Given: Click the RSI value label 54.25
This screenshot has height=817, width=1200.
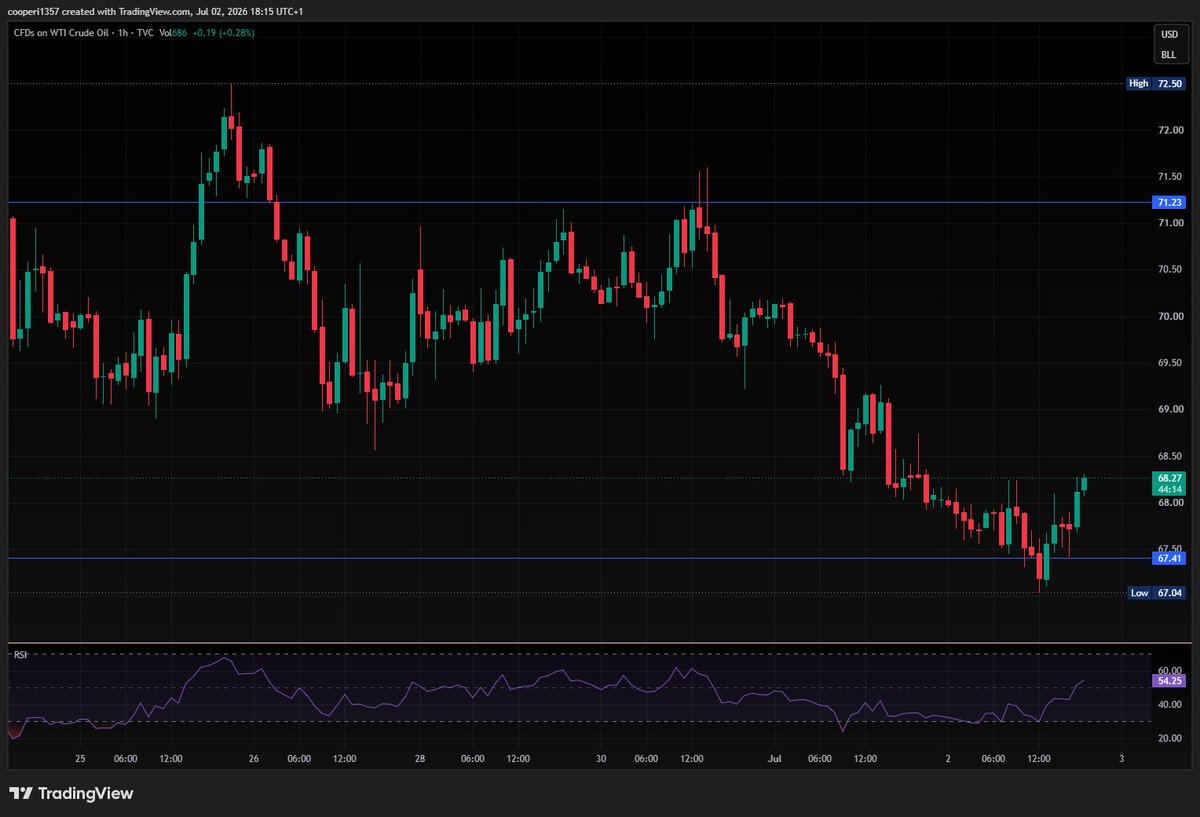Looking at the screenshot, I should coord(1169,680).
